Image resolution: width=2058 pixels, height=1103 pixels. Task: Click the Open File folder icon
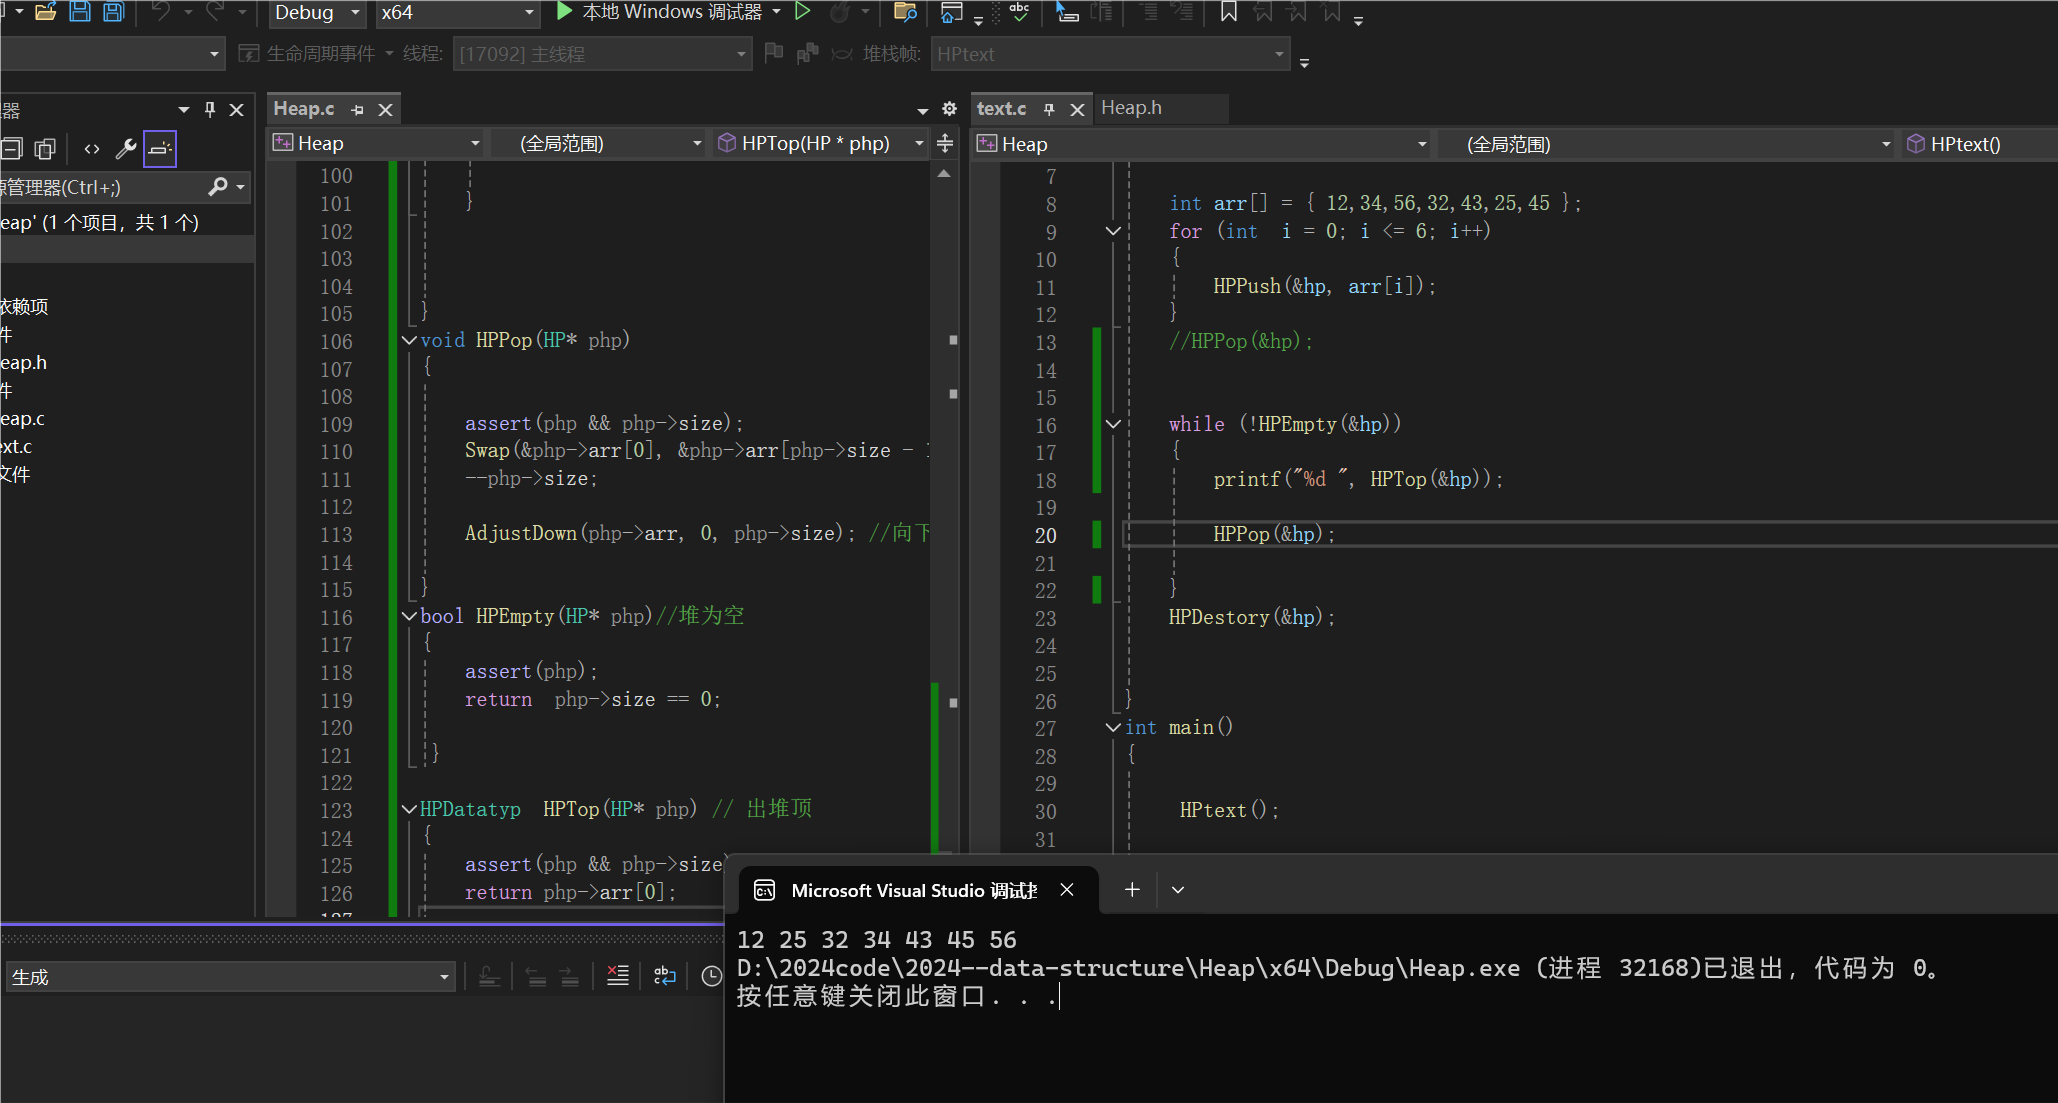45,12
